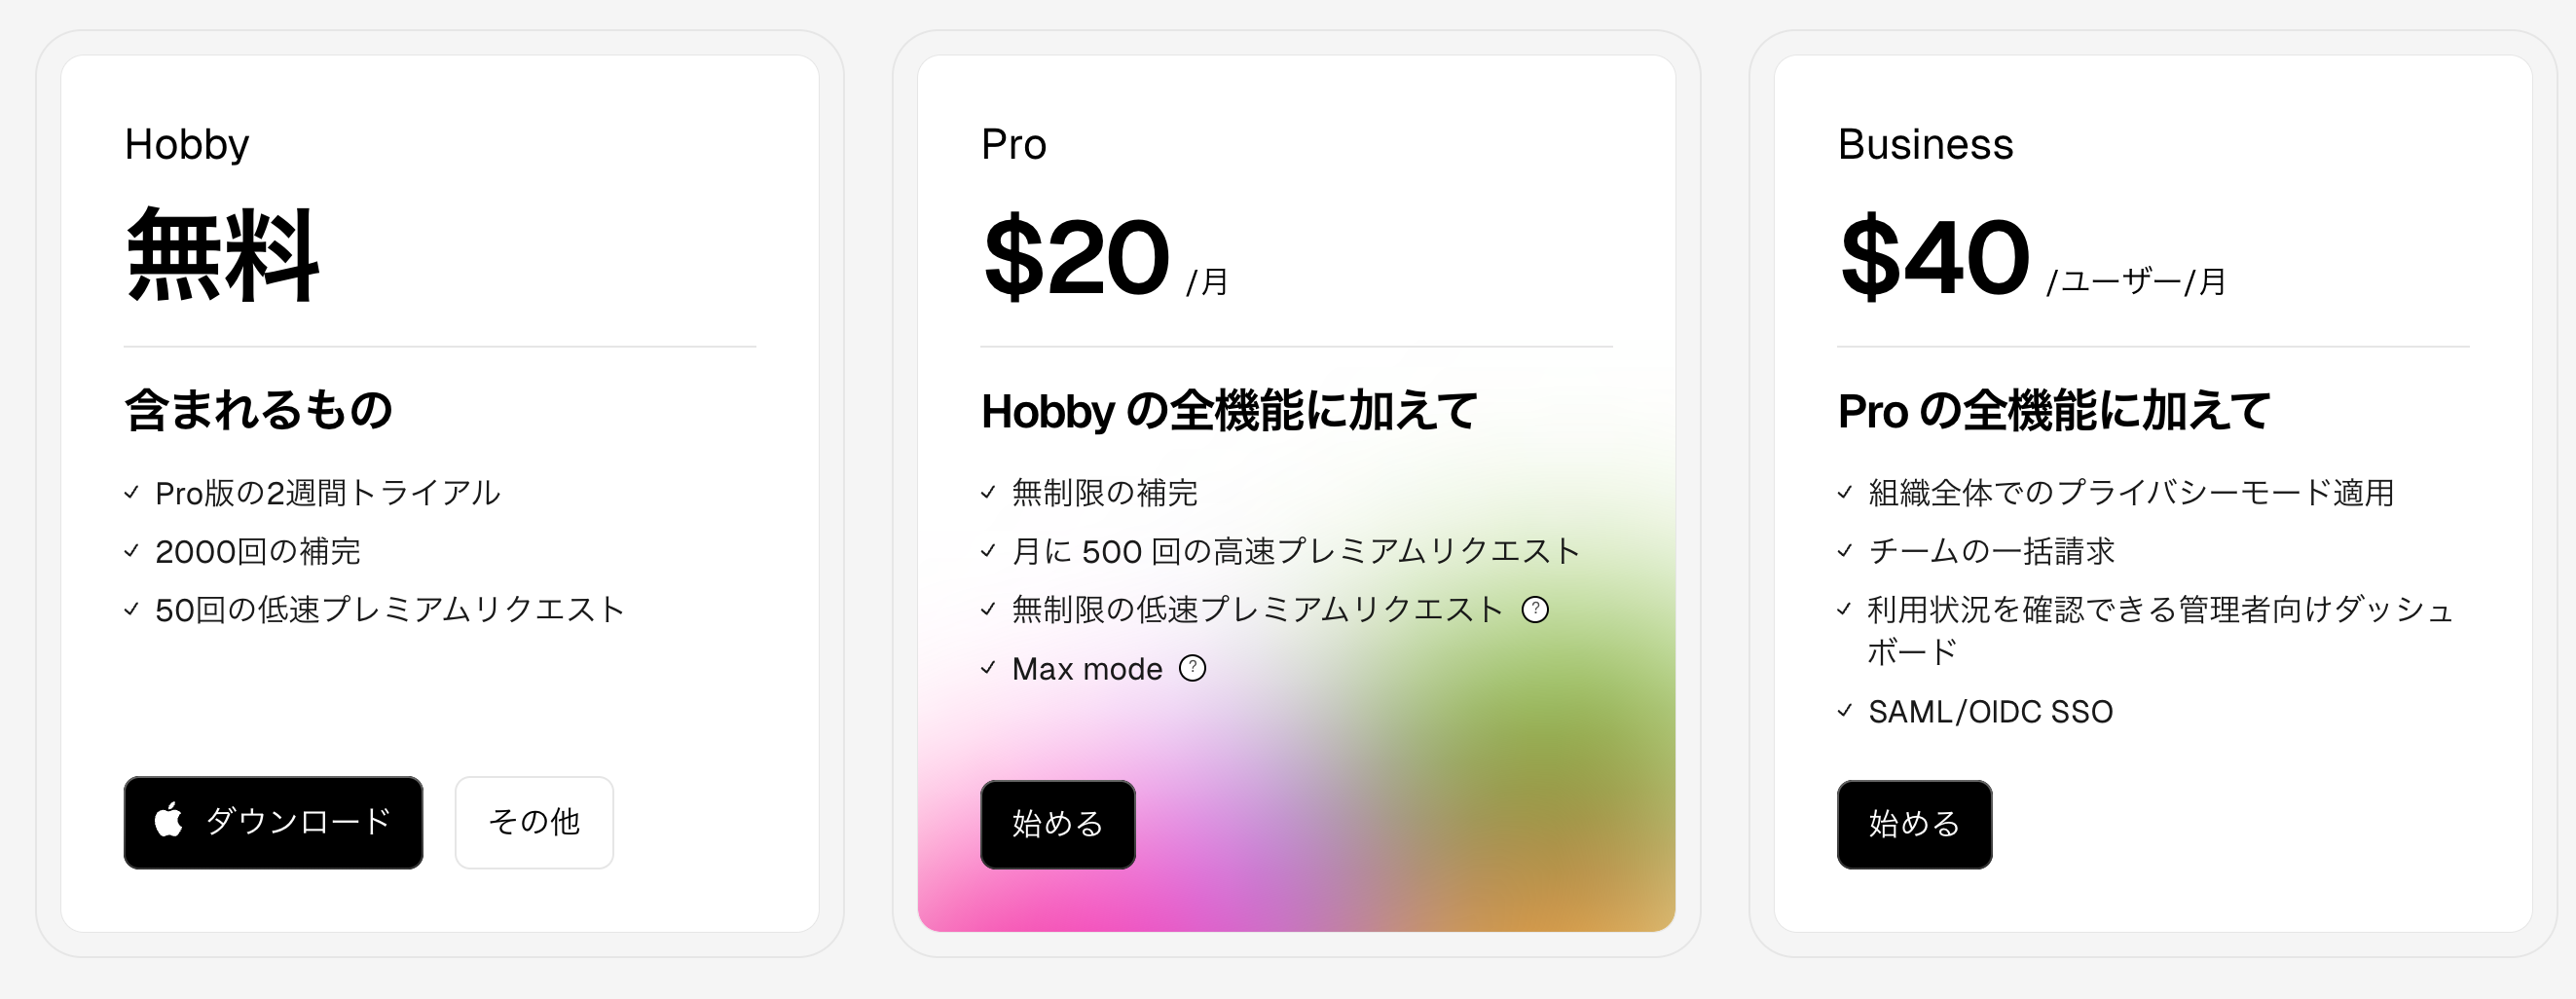Click checkmark beside 2000回の補完
2576x999 pixels.
[x=131, y=551]
